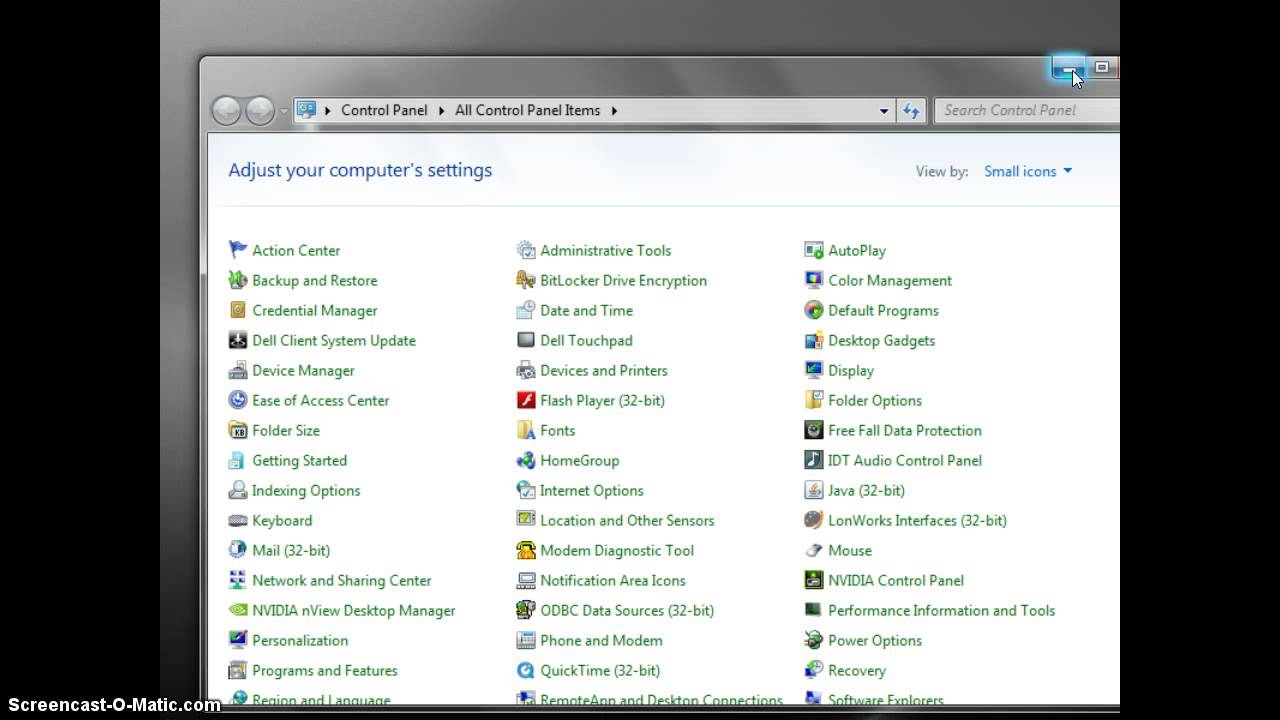
Task: Click the Folder Size icon
Action: [x=237, y=430]
